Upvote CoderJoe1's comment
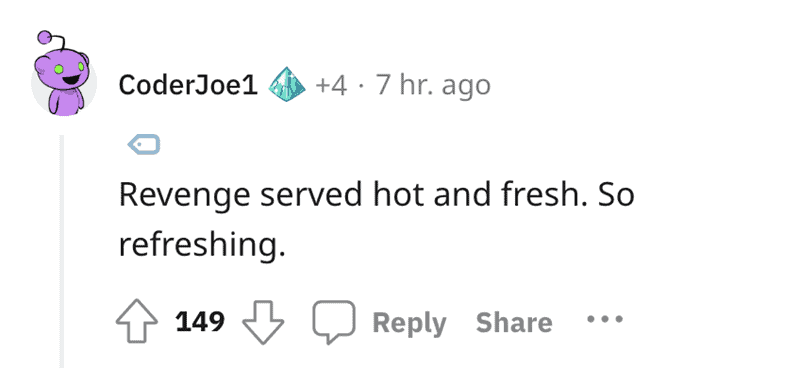Viewport: 800px width, 368px height. coord(137,322)
